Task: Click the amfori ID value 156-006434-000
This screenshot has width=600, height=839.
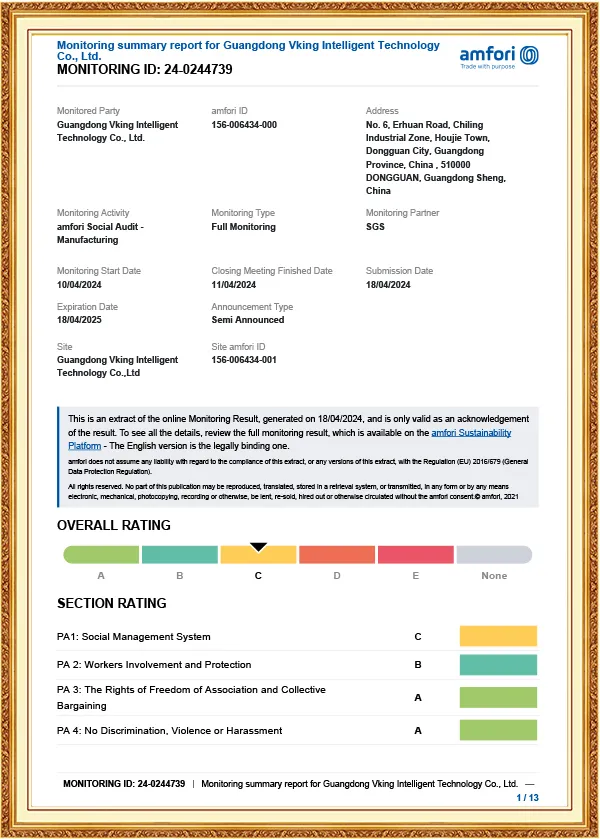Action: tap(244, 125)
